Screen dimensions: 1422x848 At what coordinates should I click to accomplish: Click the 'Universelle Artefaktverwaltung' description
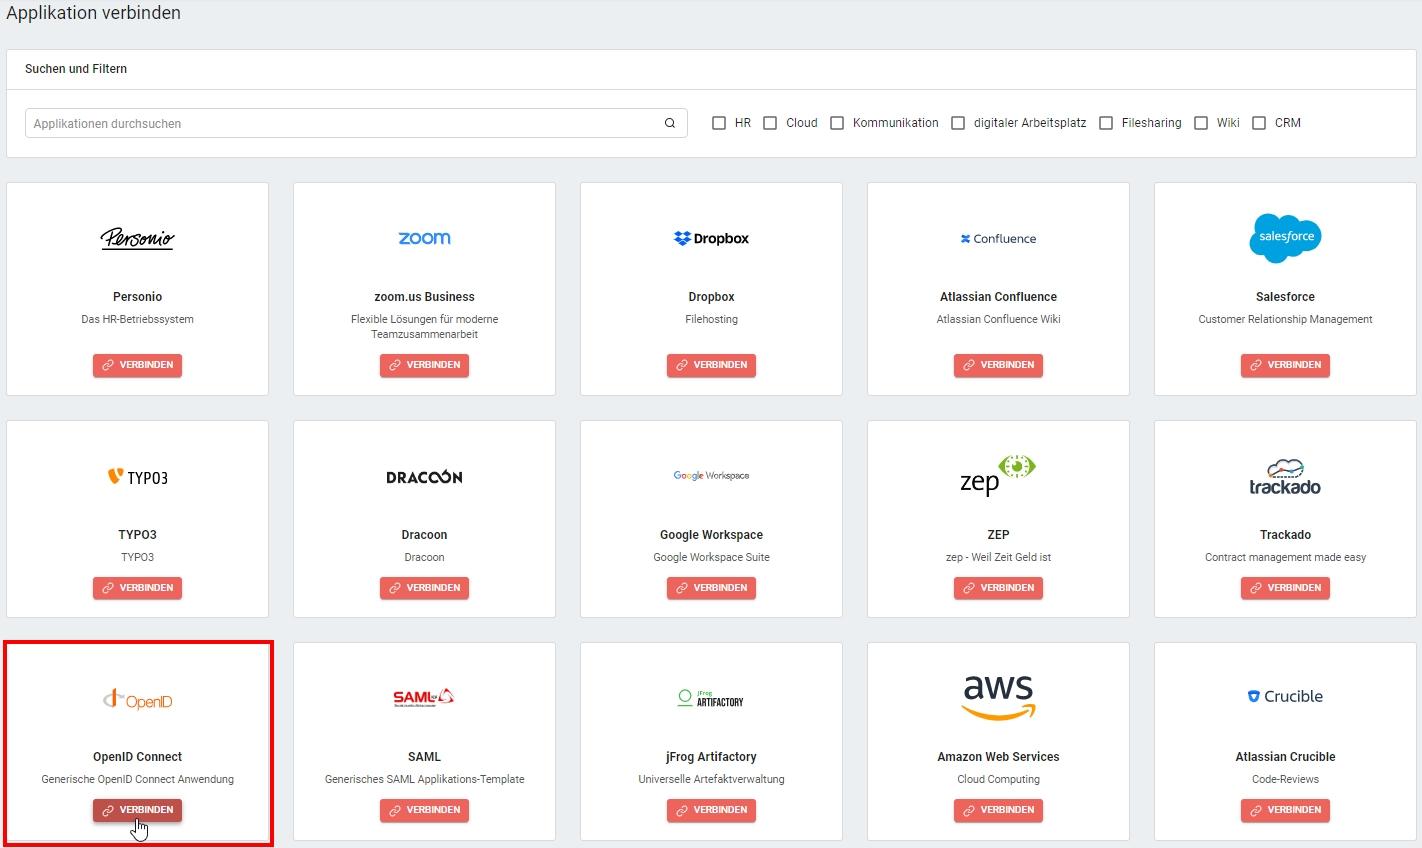[711, 780]
